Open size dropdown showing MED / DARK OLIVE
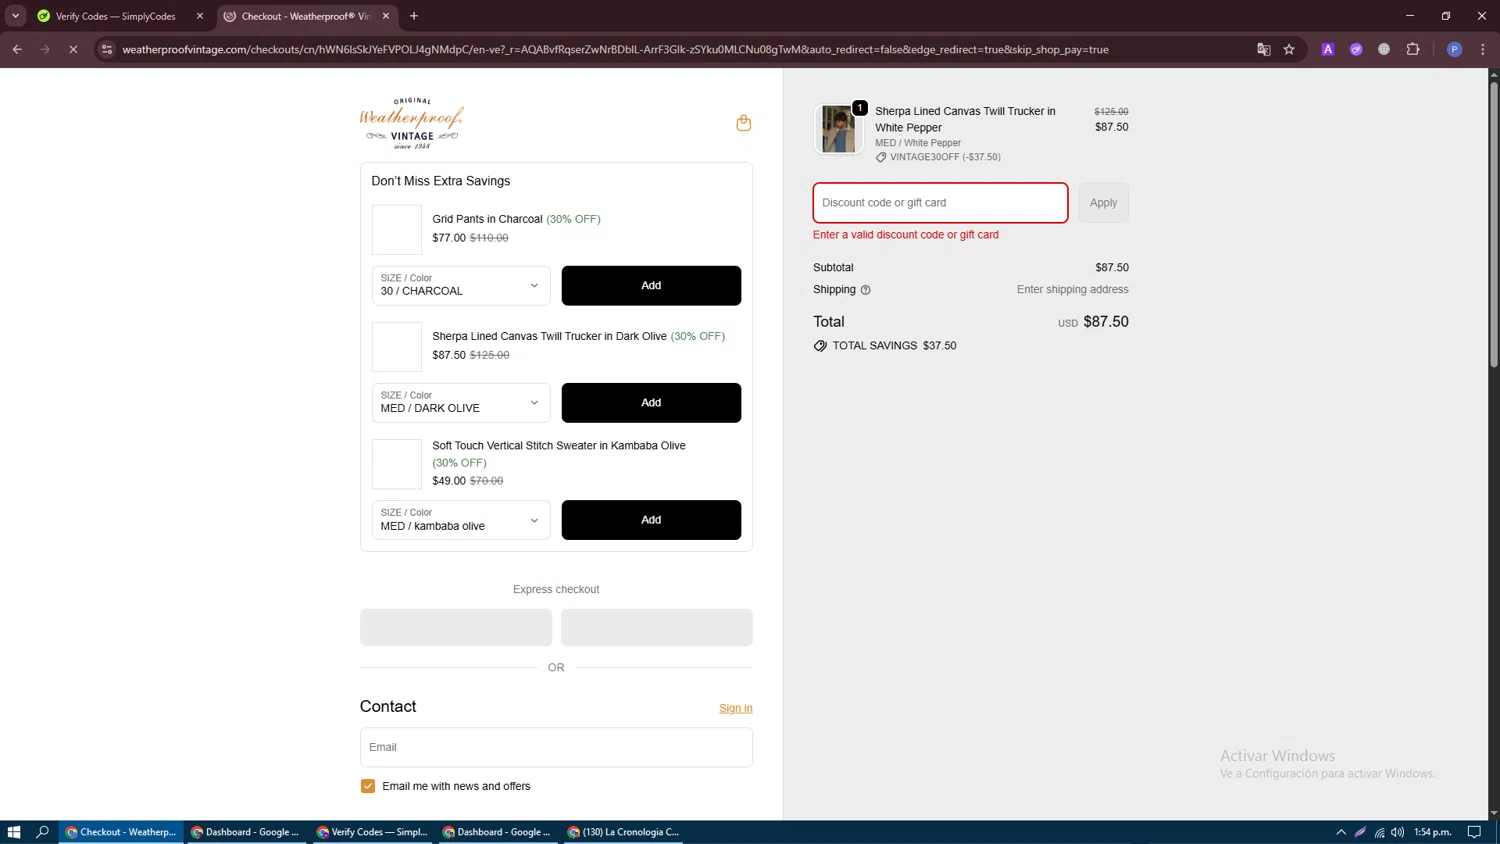The image size is (1500, 844). (x=461, y=402)
